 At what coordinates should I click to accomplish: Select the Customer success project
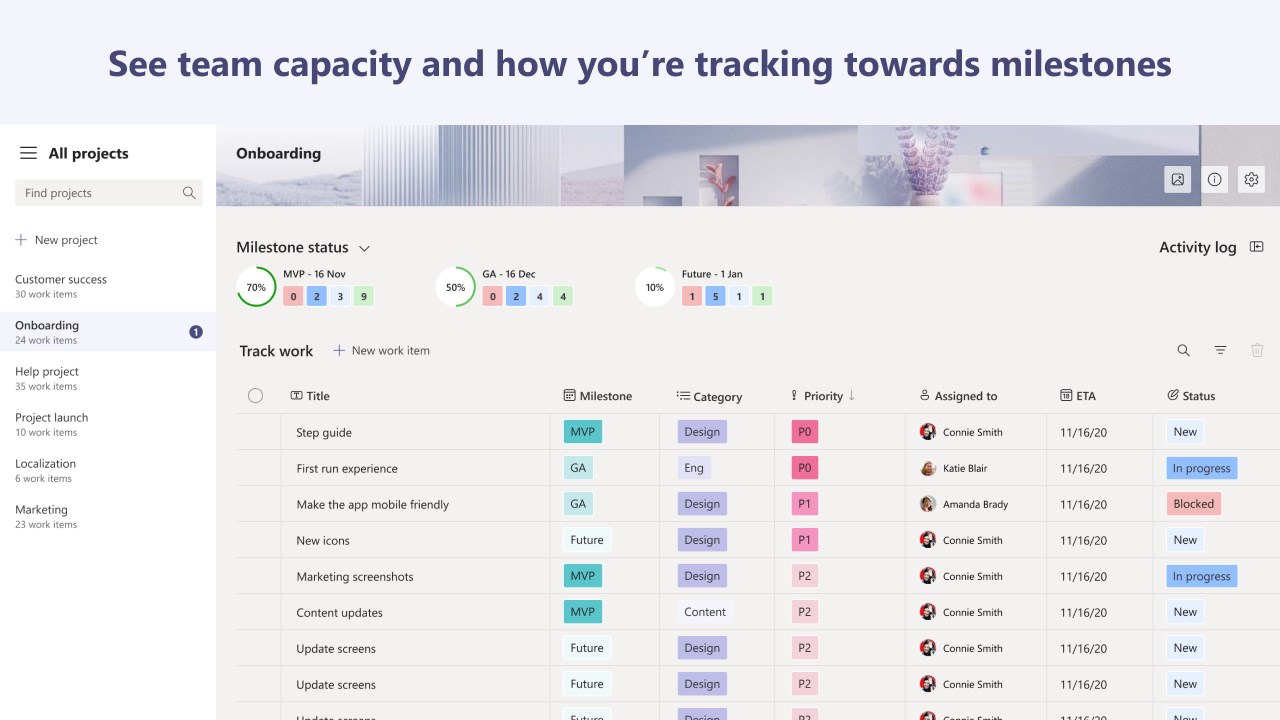[108, 286]
